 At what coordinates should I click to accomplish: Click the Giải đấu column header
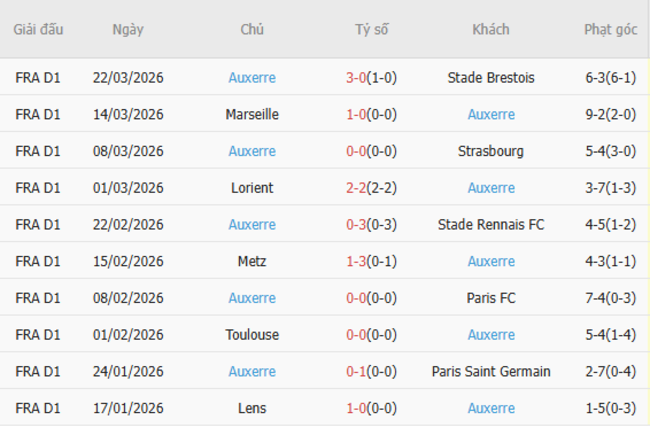pyautogui.click(x=38, y=30)
